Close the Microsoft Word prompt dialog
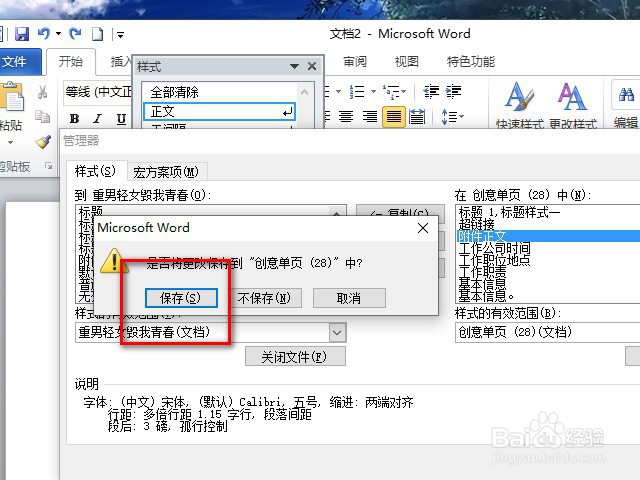The image size is (640, 480). (x=423, y=228)
